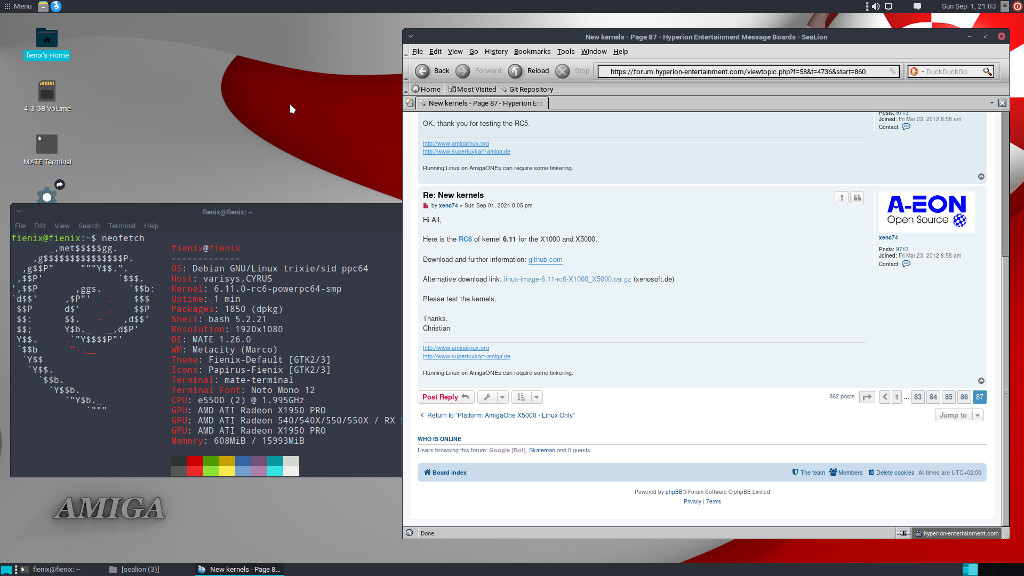Click the Post Reply button
The image size is (1024, 576).
click(x=445, y=397)
